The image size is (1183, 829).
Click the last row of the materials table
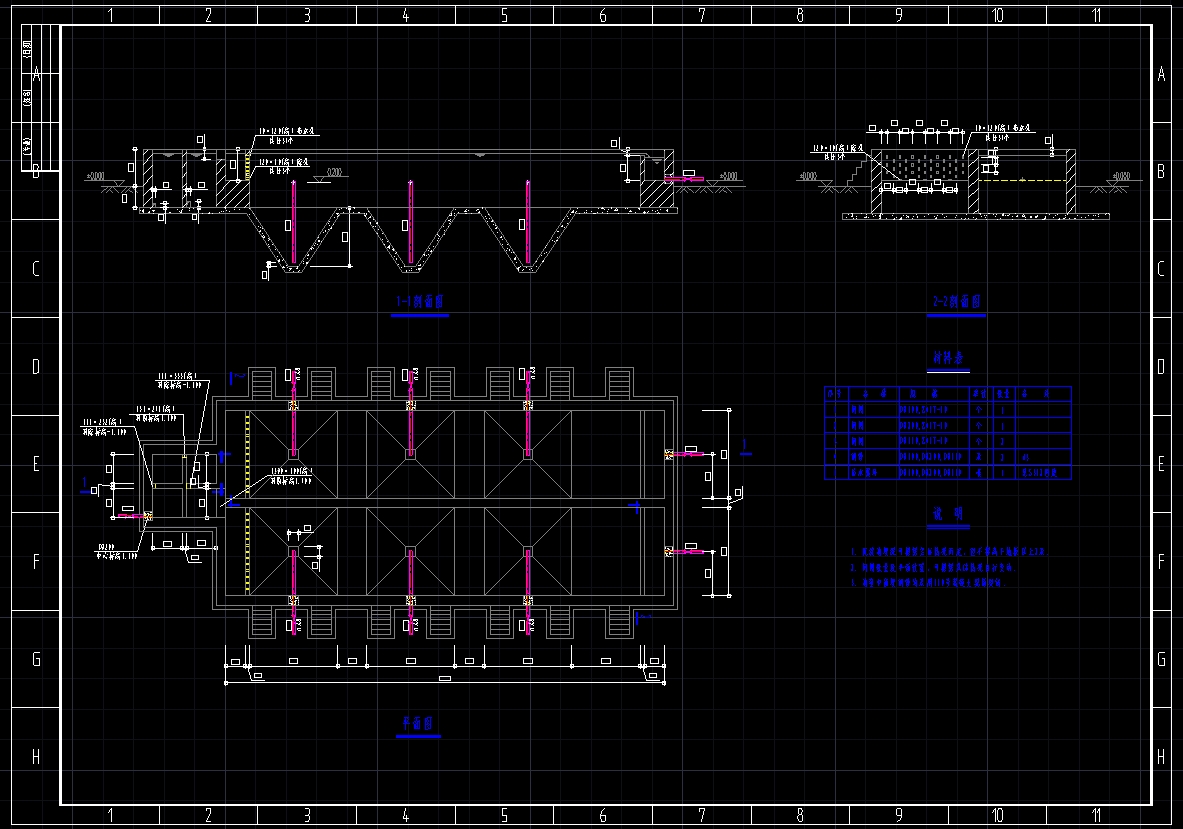[x=947, y=472]
